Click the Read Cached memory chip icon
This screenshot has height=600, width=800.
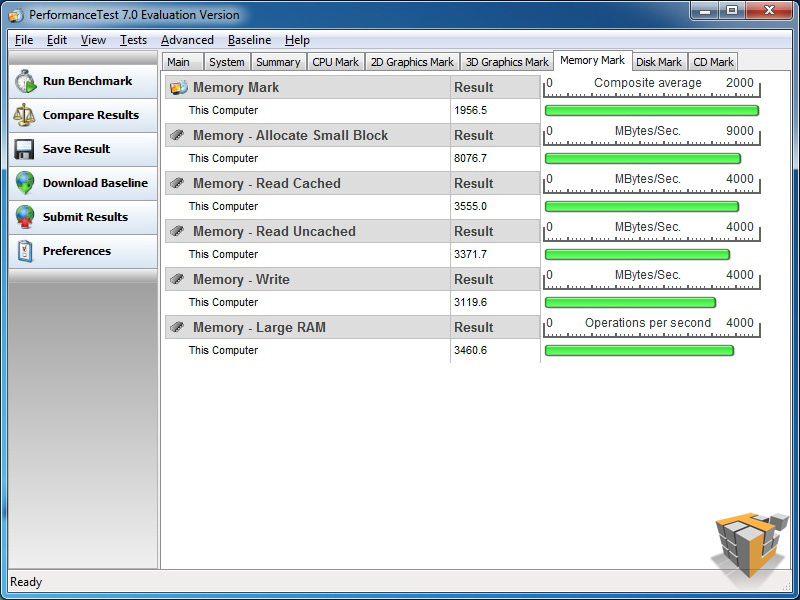point(177,183)
